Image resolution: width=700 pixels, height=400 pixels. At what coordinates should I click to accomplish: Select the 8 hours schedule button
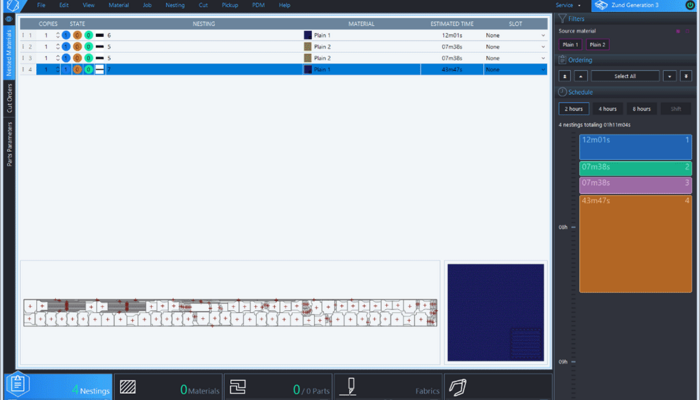point(641,108)
